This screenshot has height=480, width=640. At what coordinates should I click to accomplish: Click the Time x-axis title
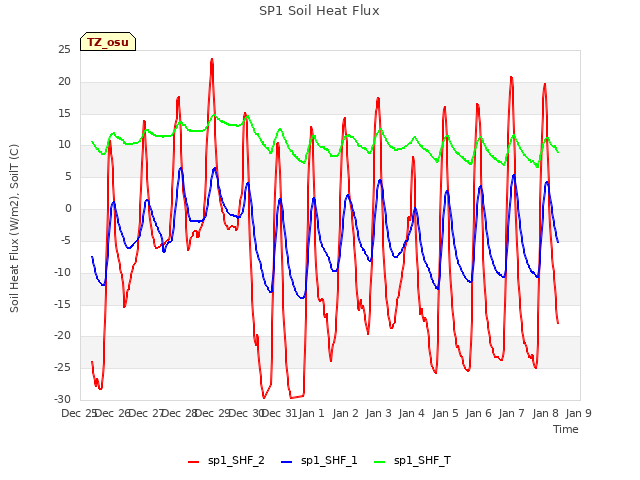(x=566, y=429)
